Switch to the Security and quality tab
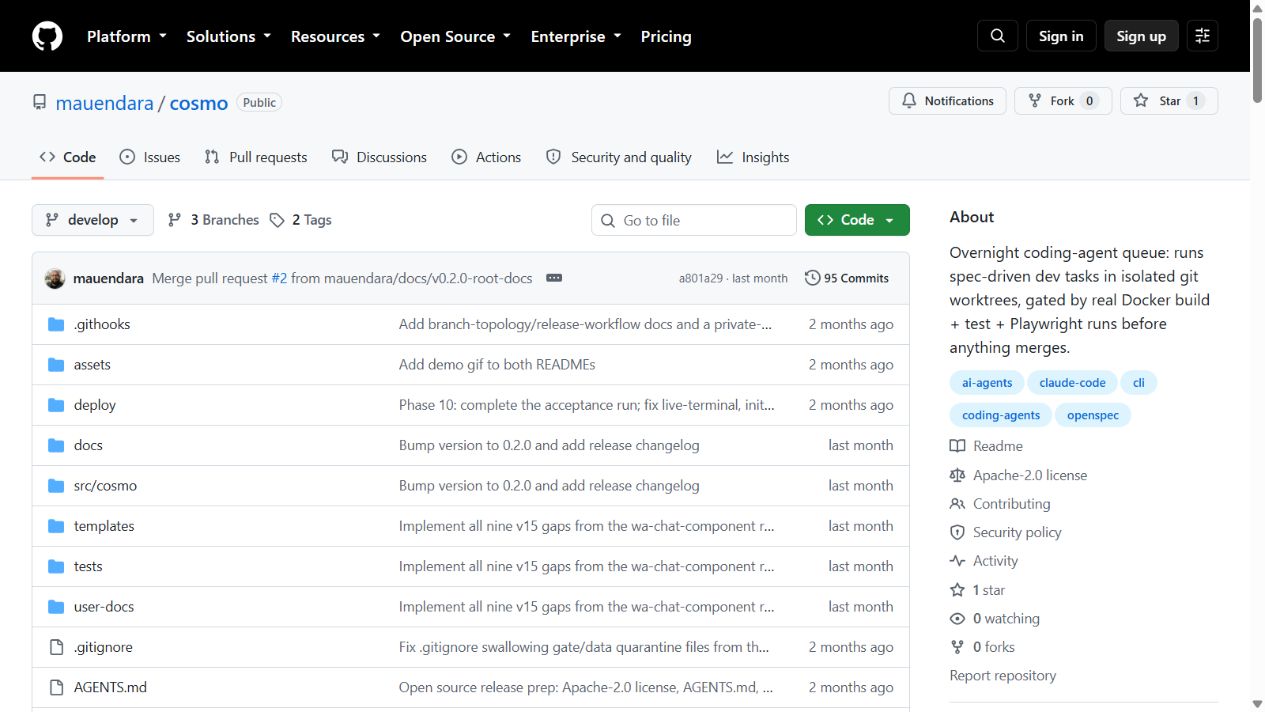This screenshot has height=712, width=1265. click(619, 157)
